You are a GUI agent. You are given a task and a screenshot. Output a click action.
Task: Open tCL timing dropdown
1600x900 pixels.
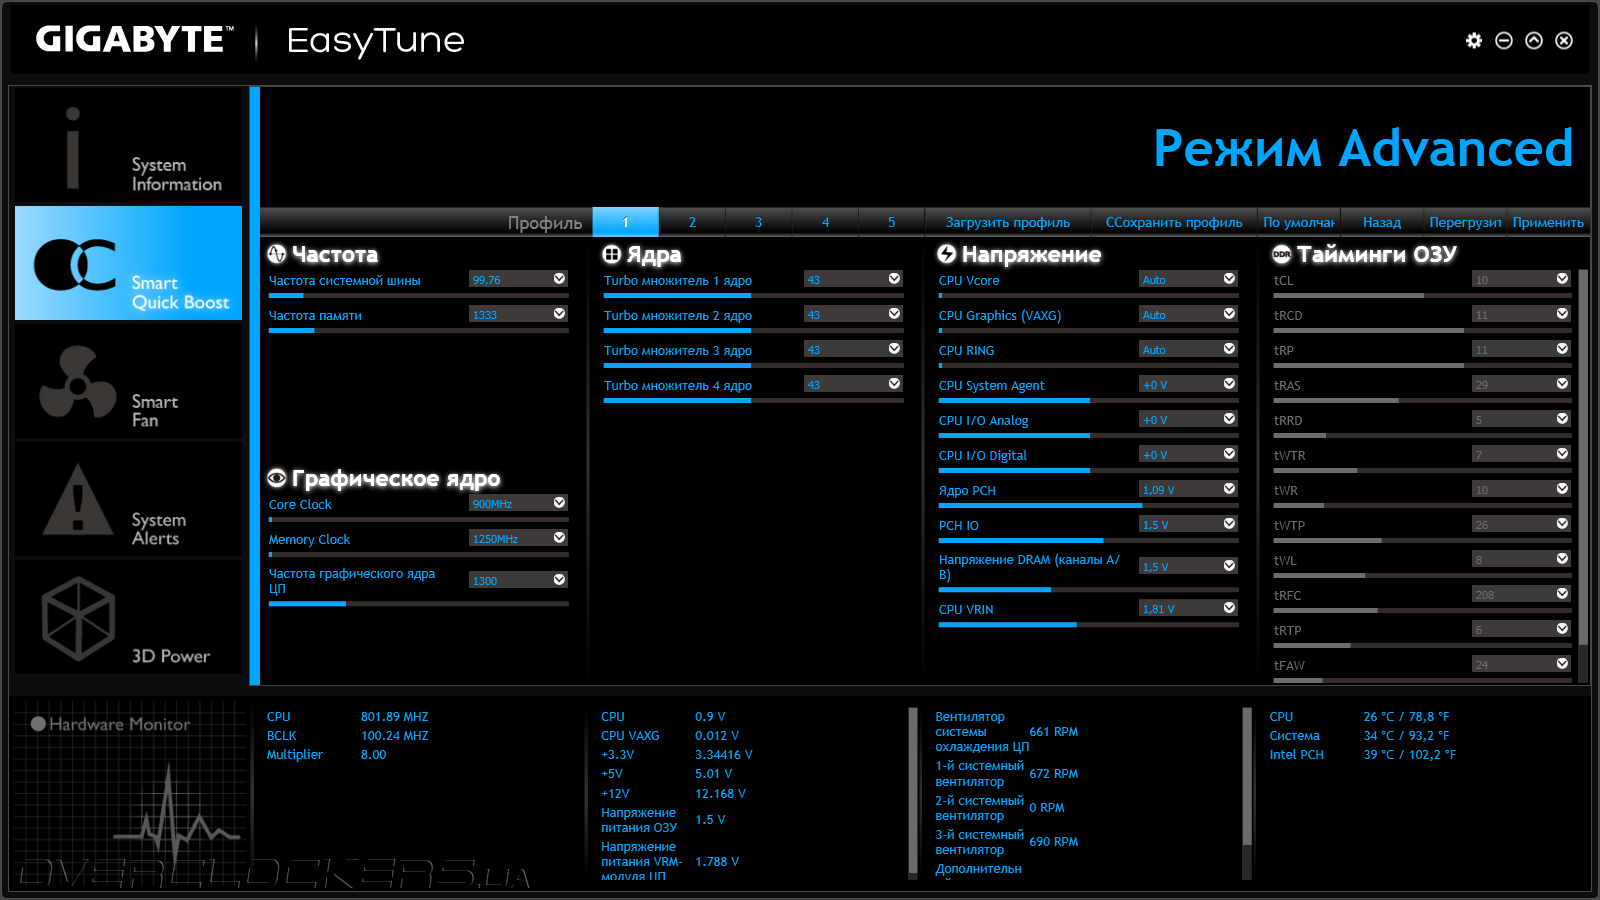[x=1521, y=279]
